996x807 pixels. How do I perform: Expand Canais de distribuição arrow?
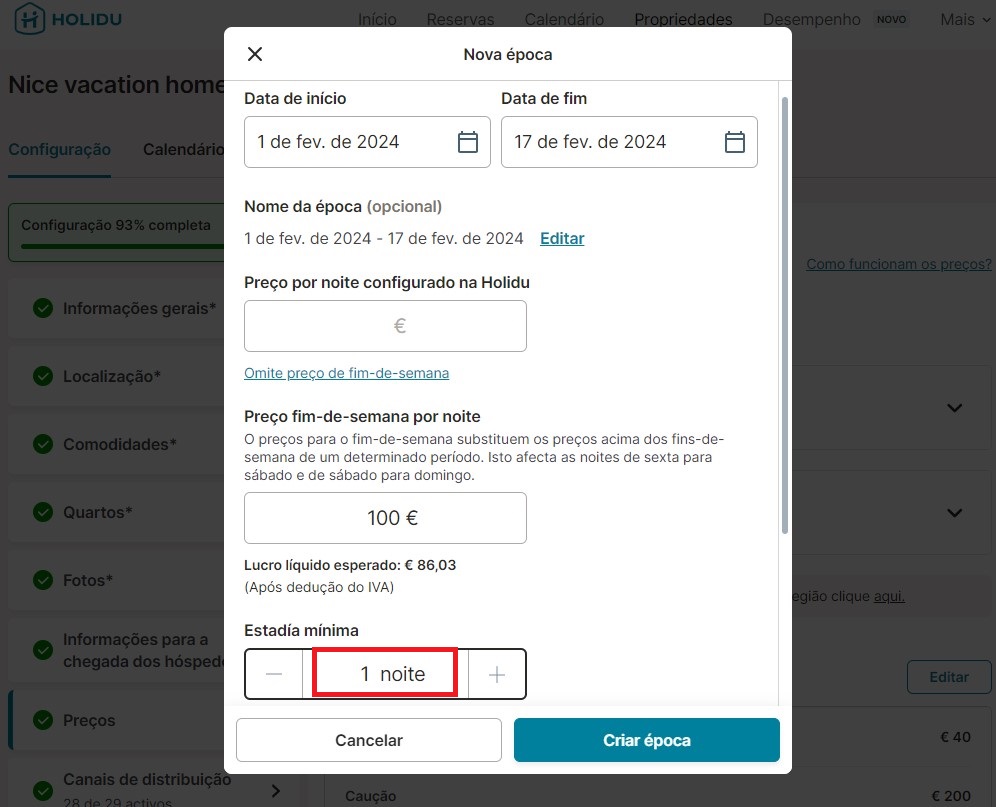tap(276, 790)
